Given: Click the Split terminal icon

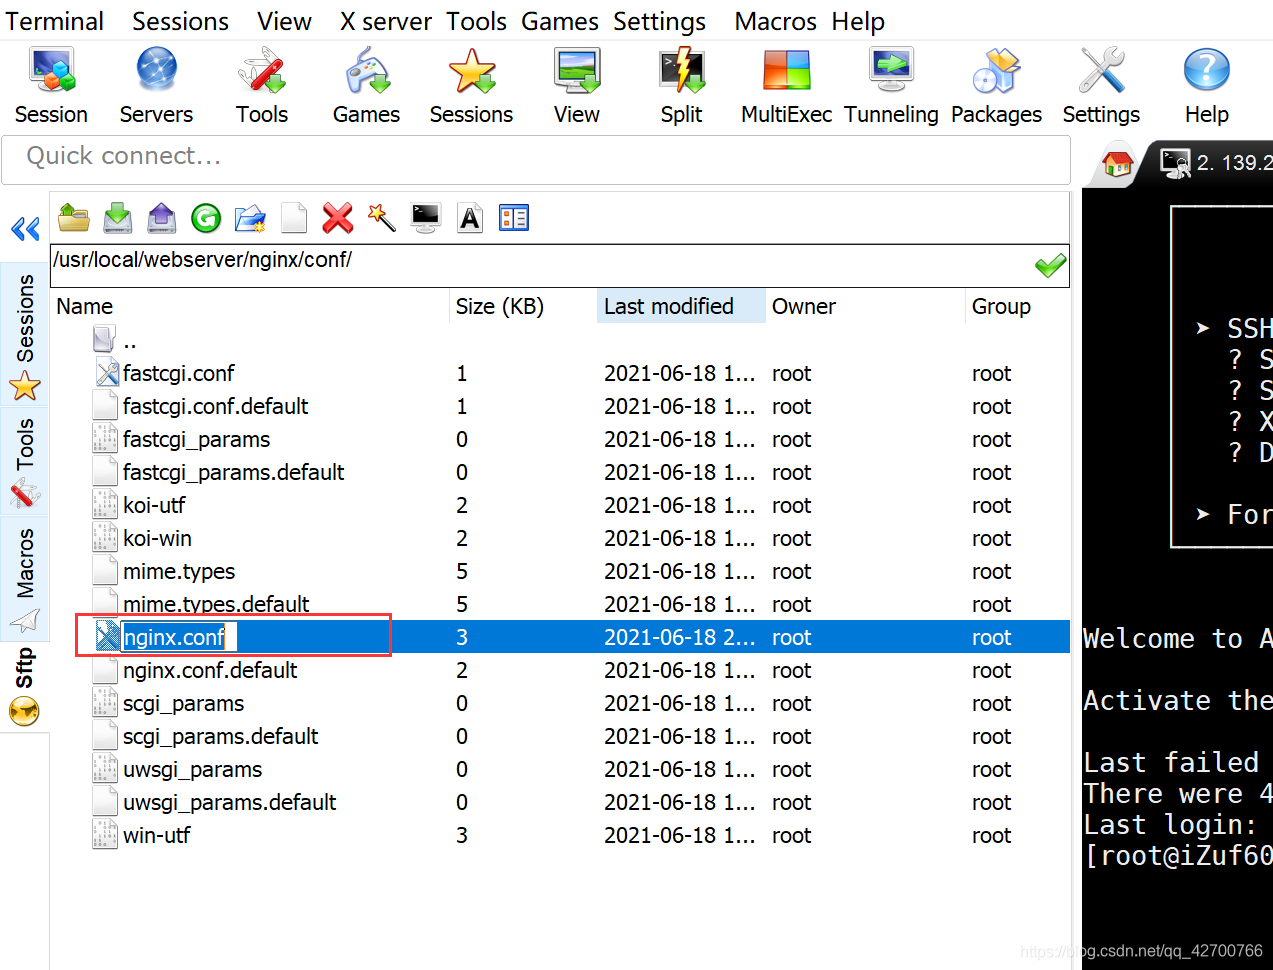Looking at the screenshot, I should coord(682,87).
